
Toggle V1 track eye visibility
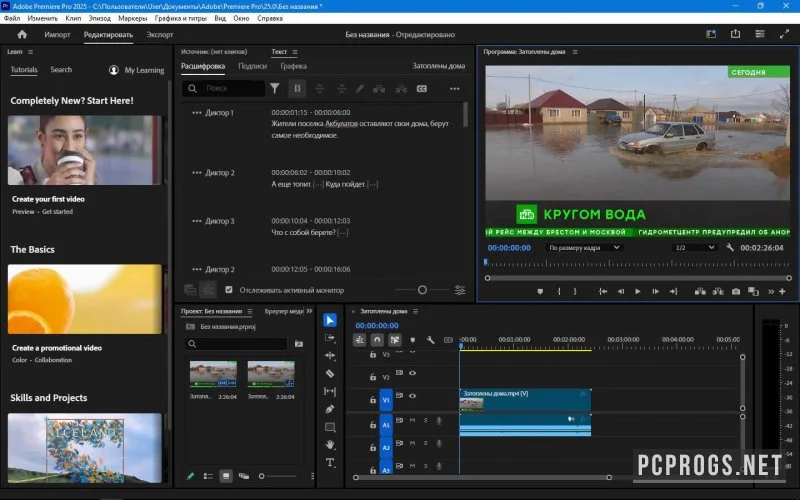[412, 395]
